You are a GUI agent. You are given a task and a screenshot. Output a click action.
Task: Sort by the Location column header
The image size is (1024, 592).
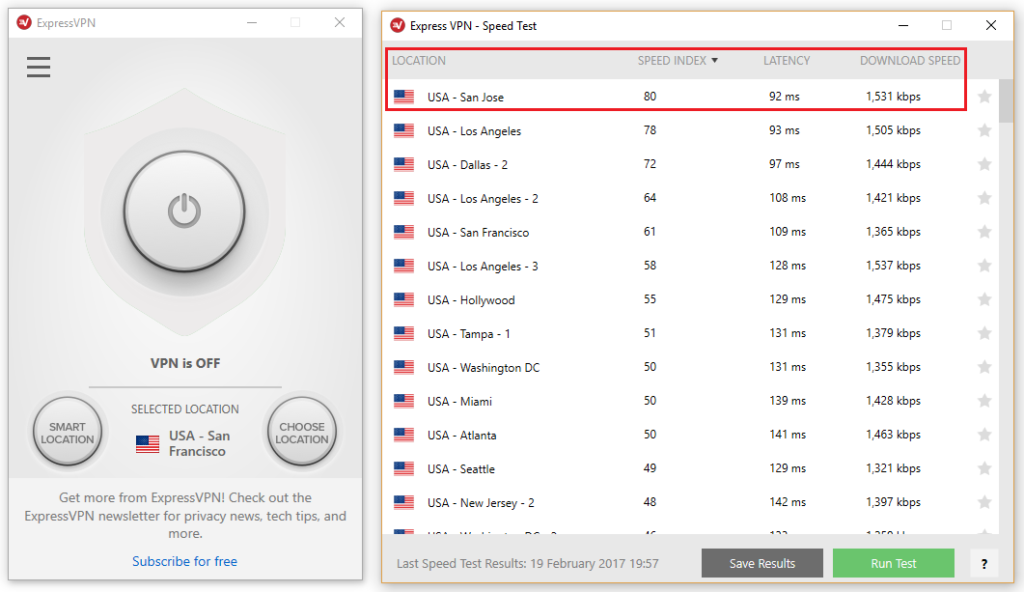(x=419, y=61)
